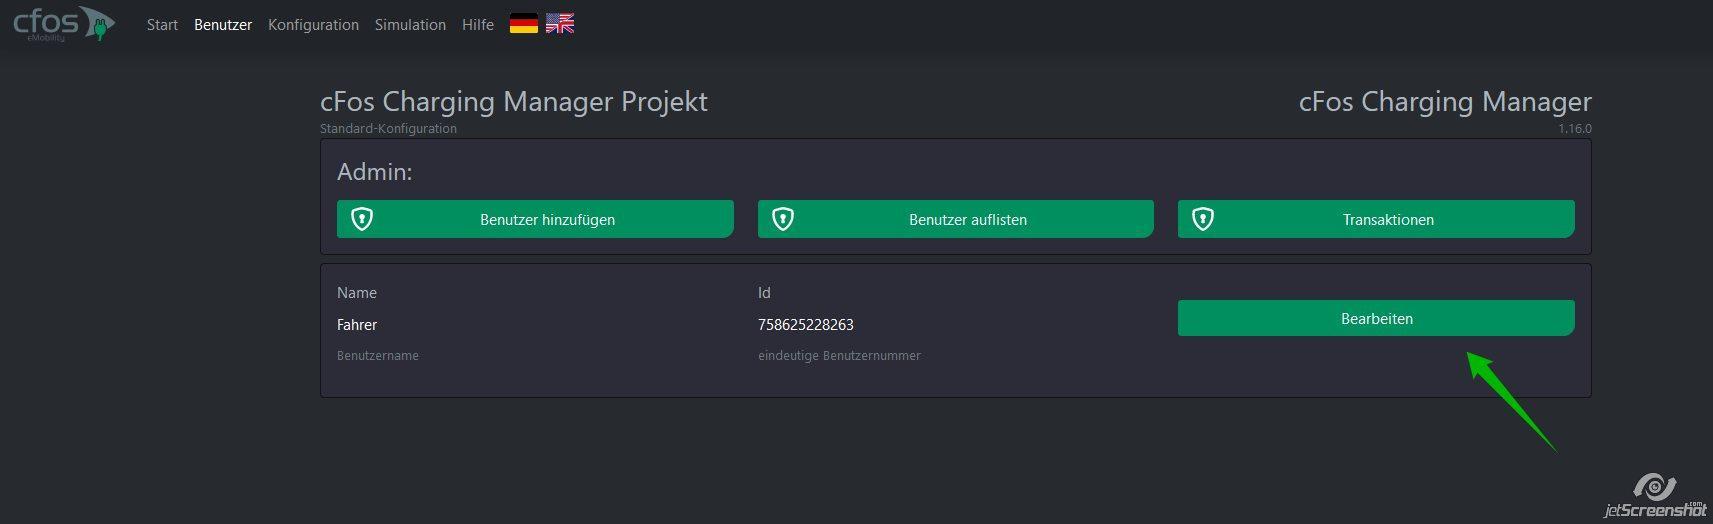Viewport: 1713px width, 524px height.
Task: Select the user name Fahrer
Action: point(357,325)
